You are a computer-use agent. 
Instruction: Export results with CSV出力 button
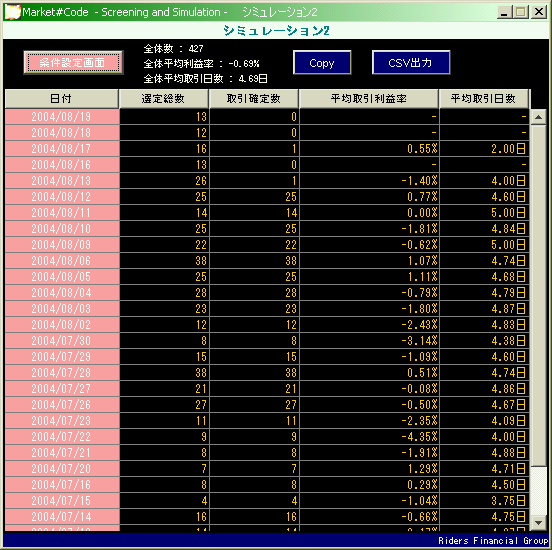pyautogui.click(x=411, y=63)
